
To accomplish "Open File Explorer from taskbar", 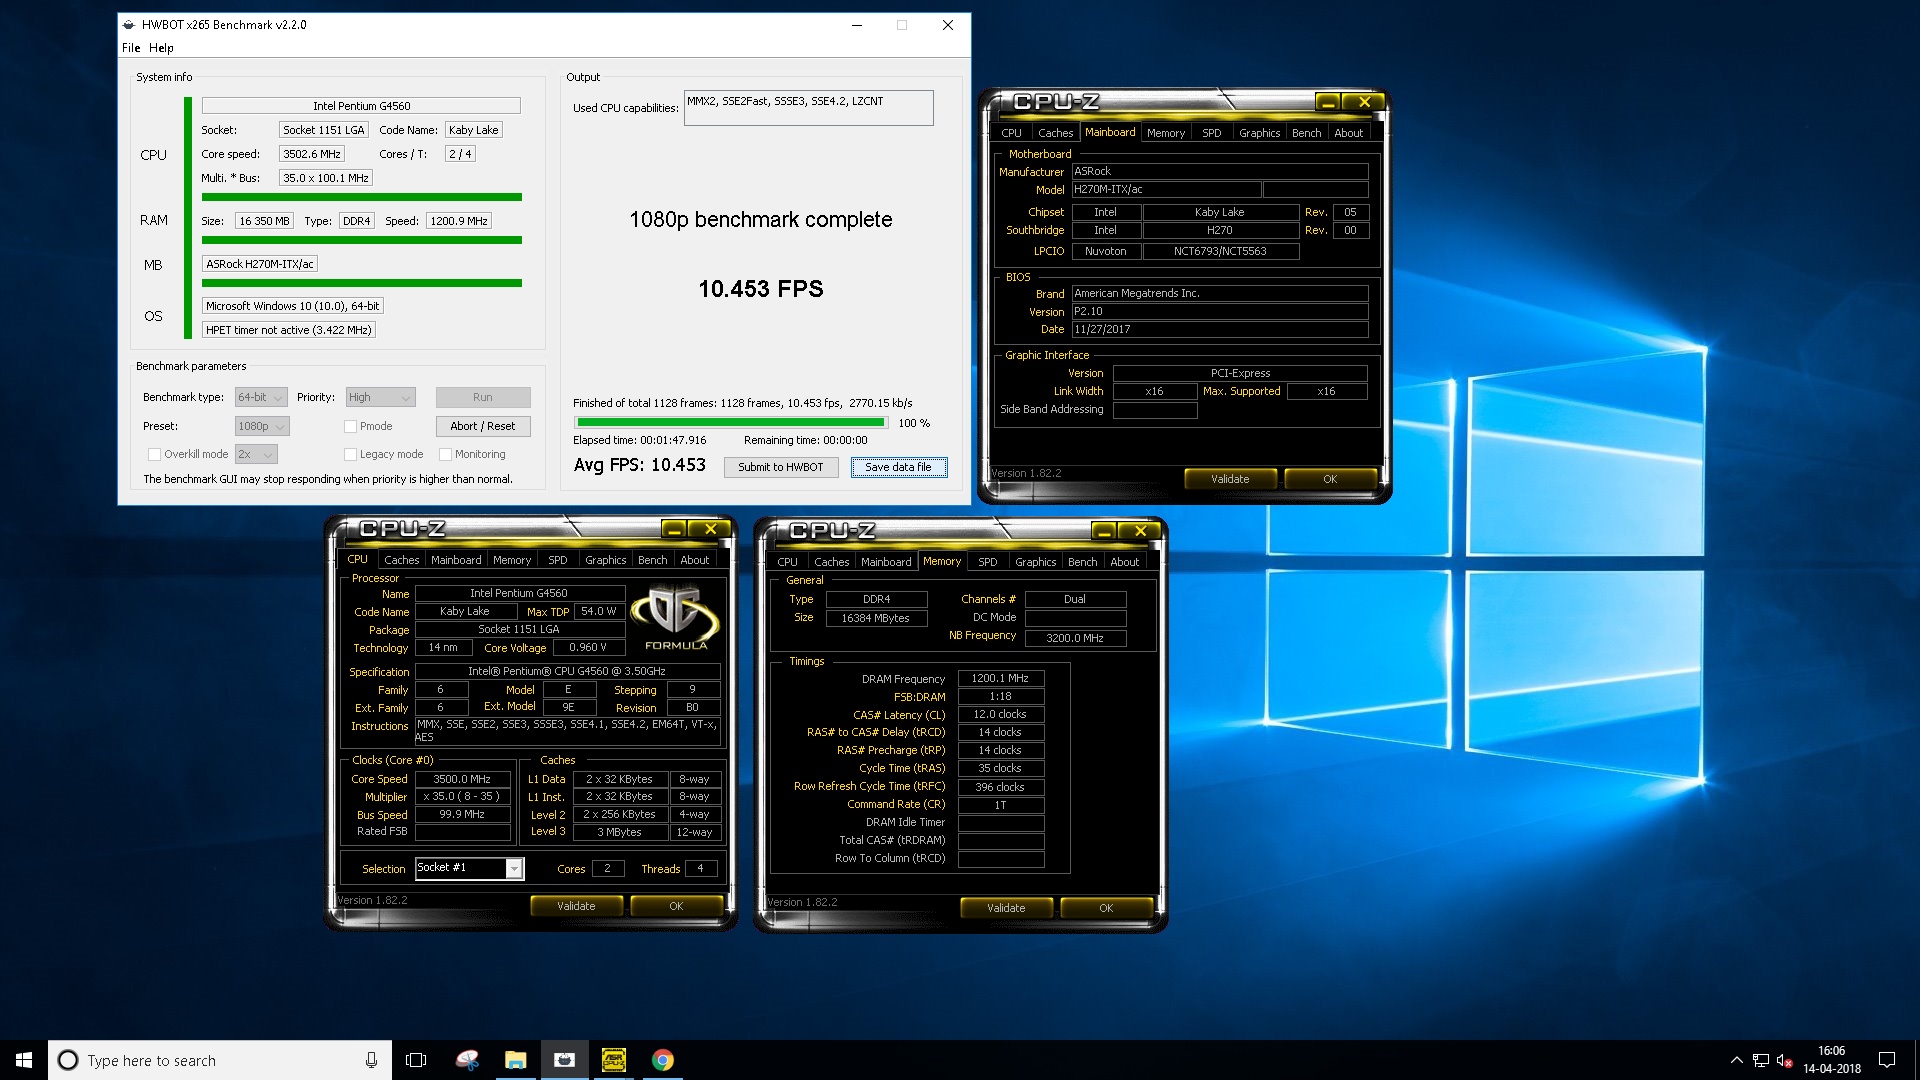I will coord(515,1060).
